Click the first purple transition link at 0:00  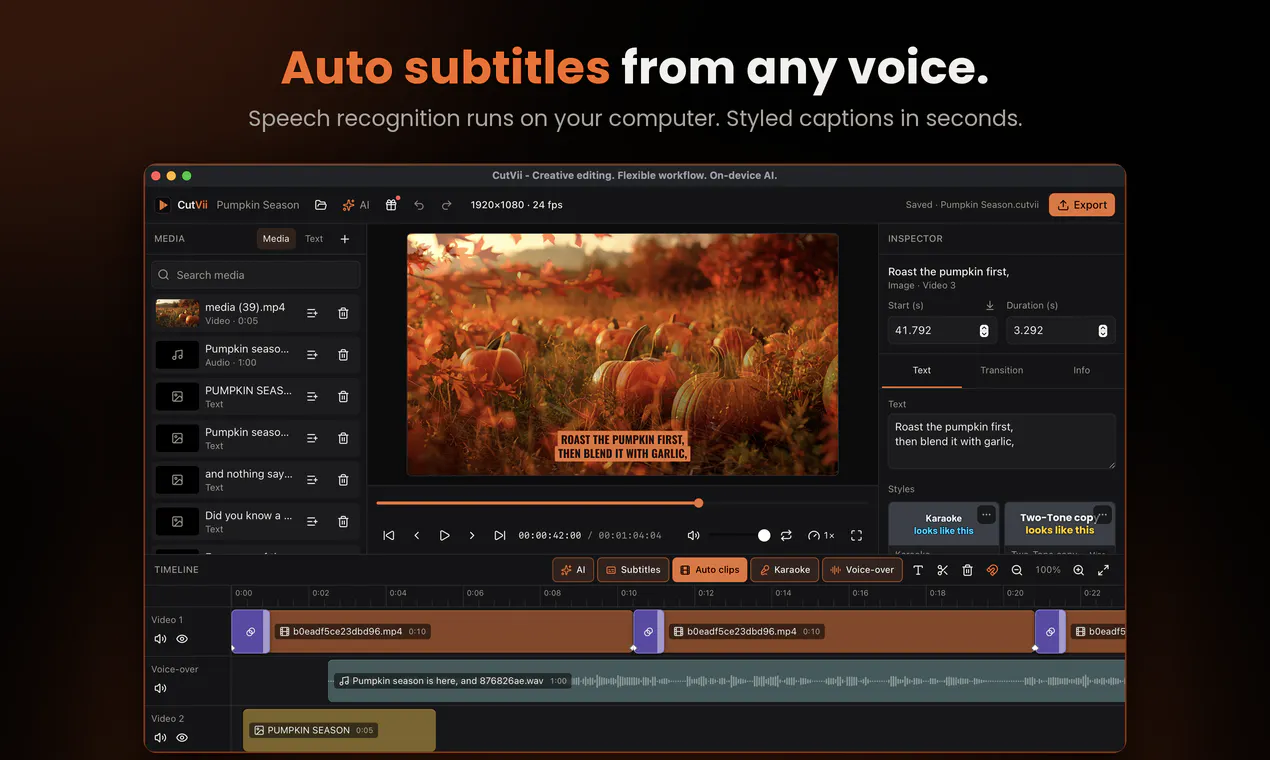tap(250, 632)
